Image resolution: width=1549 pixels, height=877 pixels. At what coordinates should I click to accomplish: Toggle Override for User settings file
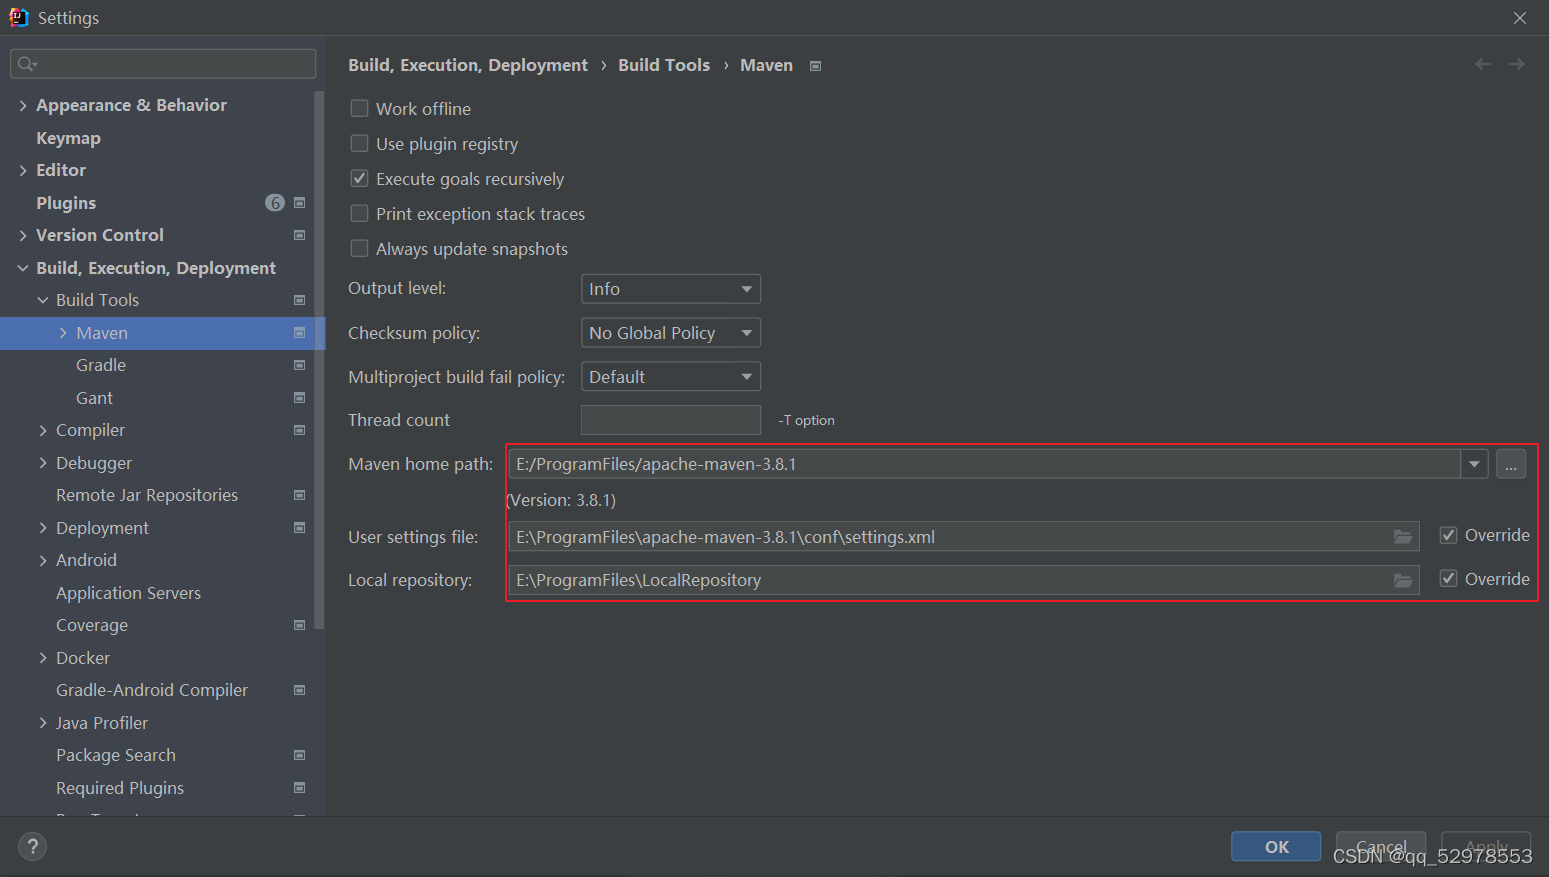coord(1448,535)
